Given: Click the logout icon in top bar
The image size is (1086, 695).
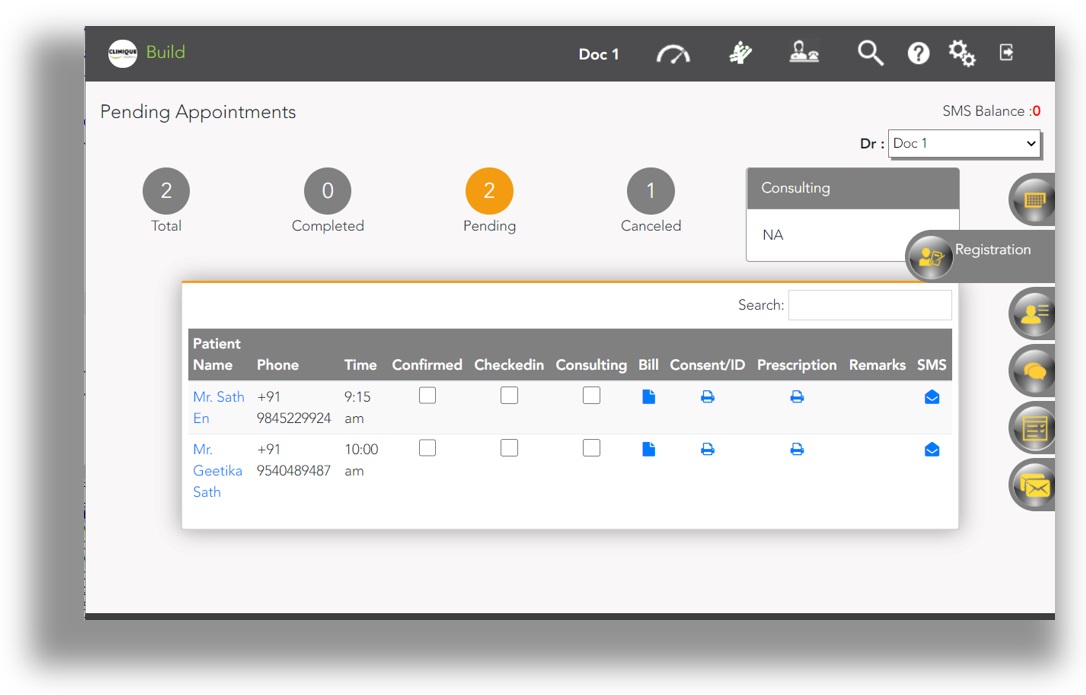Looking at the screenshot, I should pos(1007,53).
